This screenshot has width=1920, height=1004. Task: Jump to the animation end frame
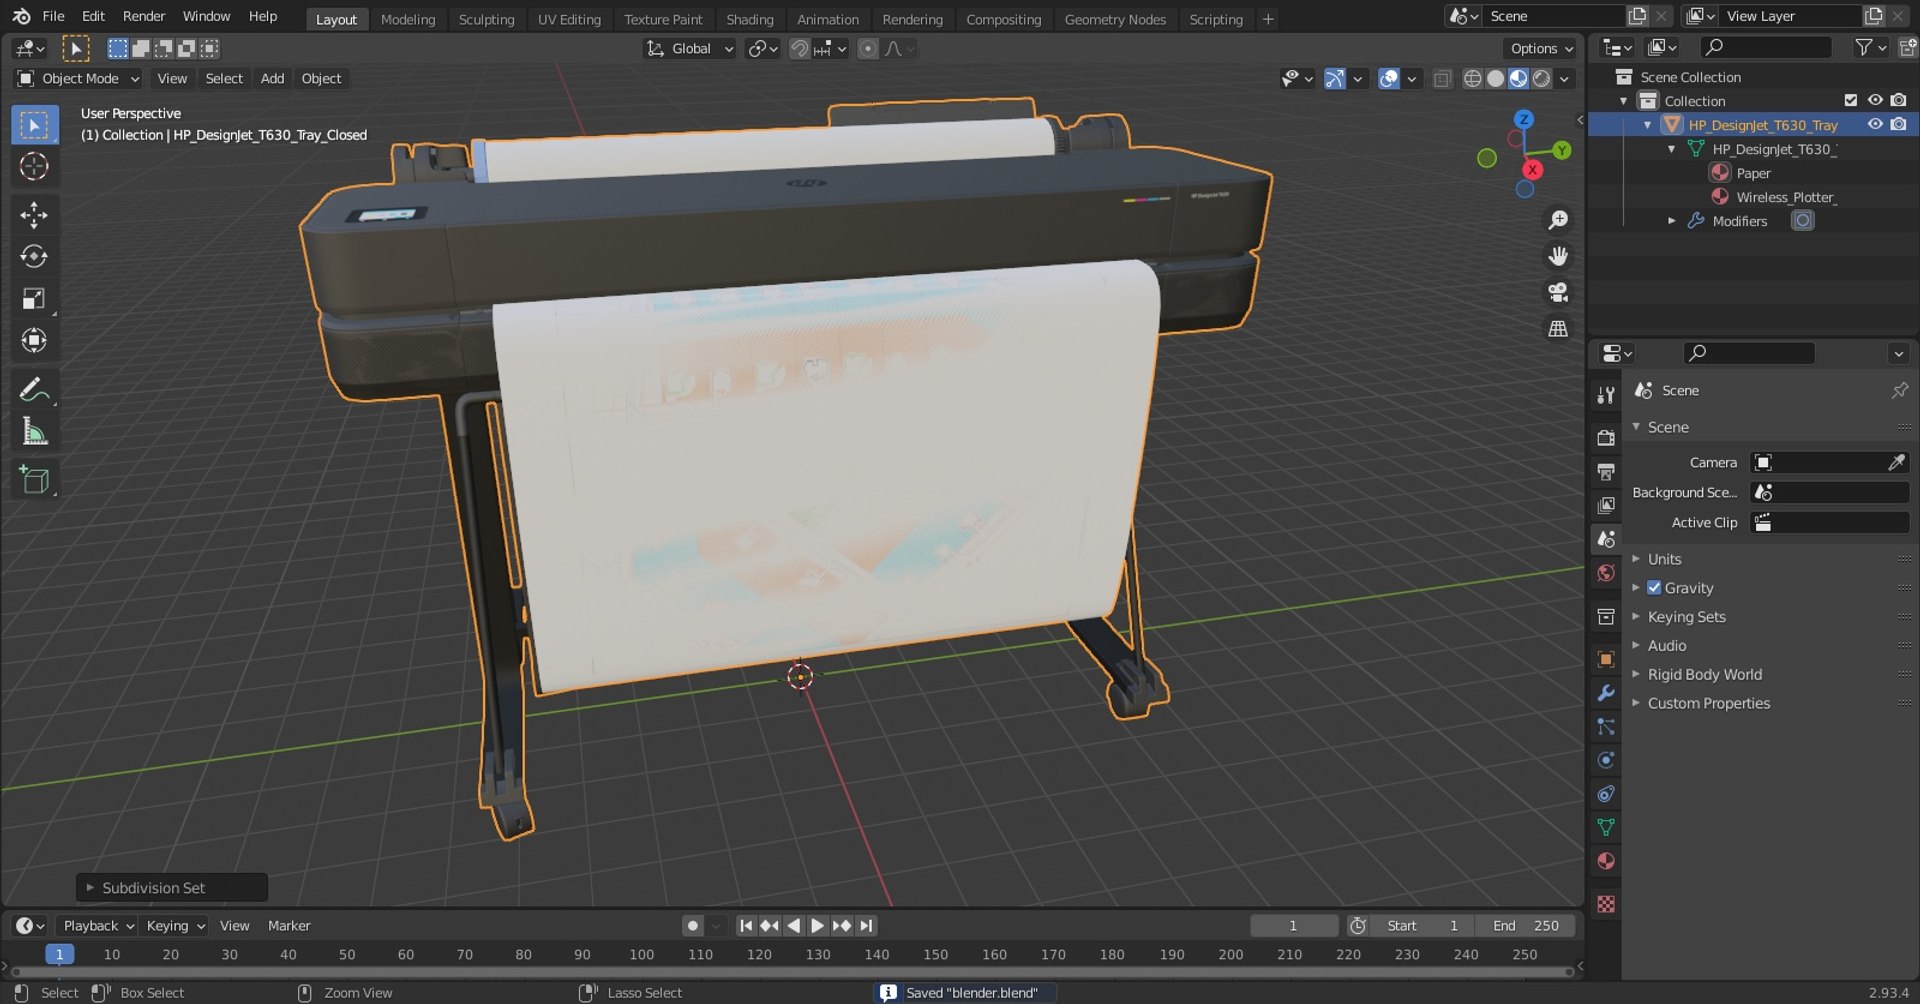866,926
